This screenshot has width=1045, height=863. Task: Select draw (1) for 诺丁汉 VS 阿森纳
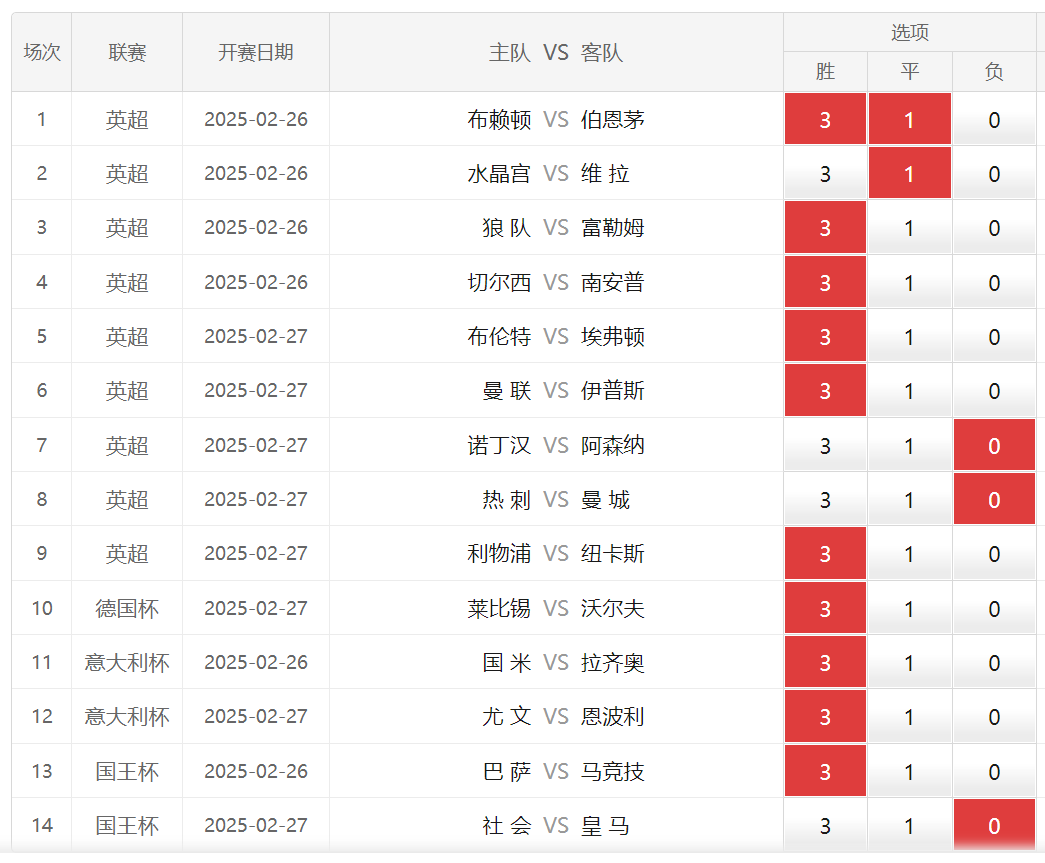point(910,444)
